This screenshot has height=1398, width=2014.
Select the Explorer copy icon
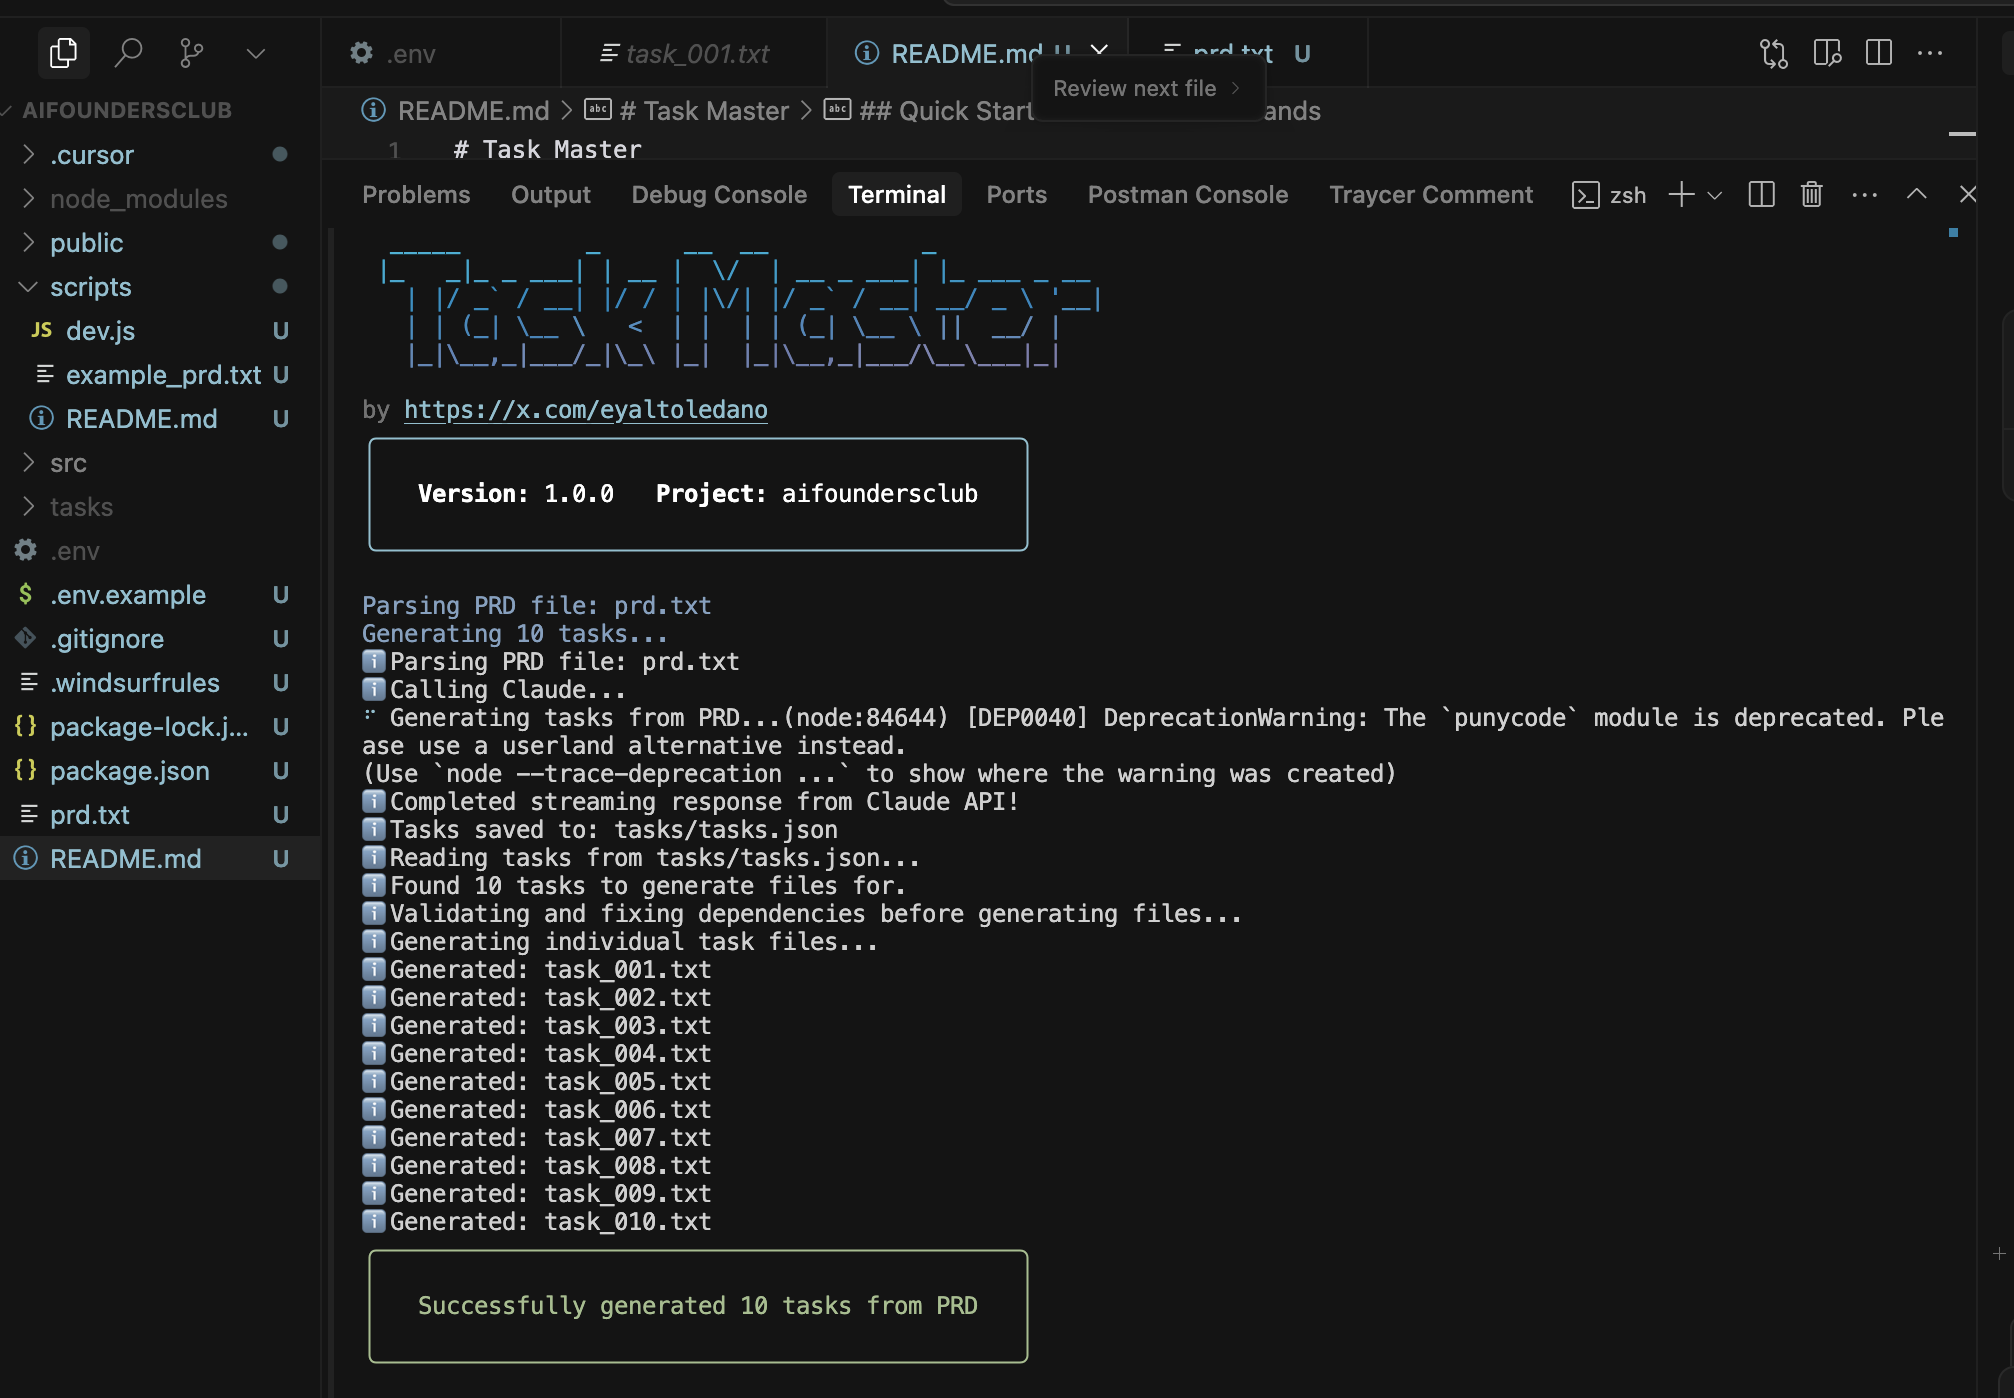coord(63,53)
